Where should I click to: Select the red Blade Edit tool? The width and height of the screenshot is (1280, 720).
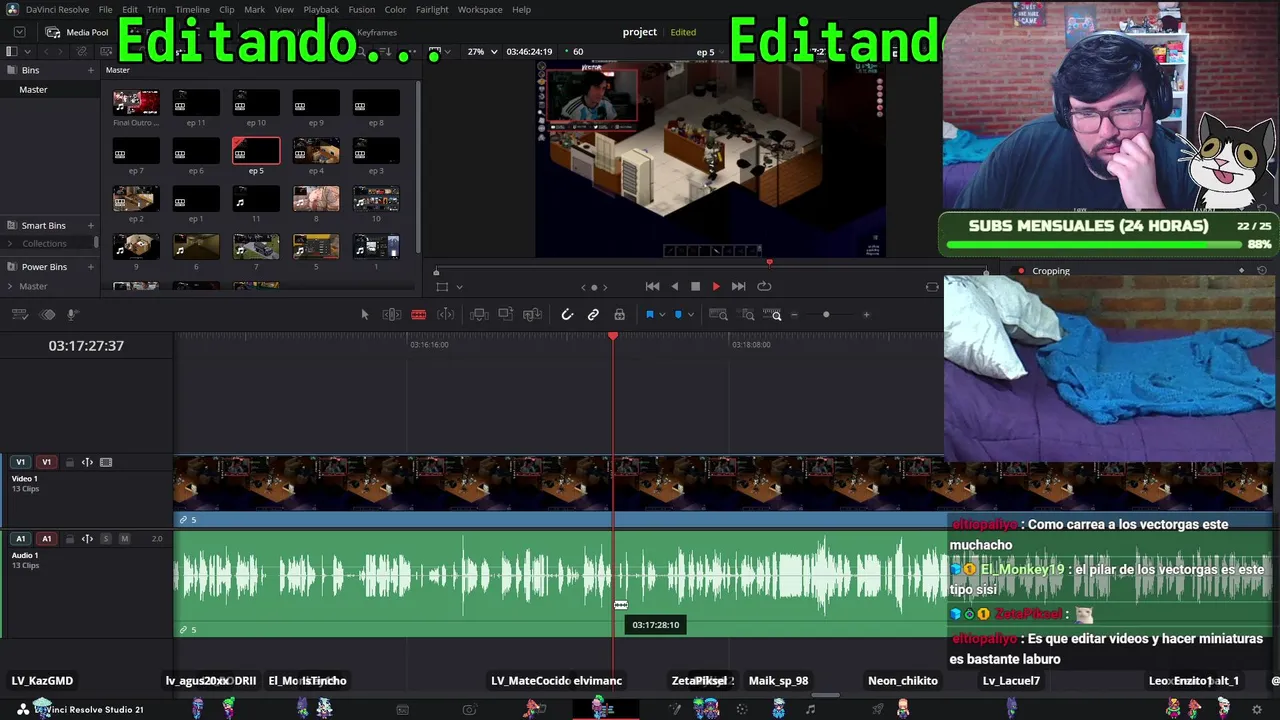click(419, 315)
